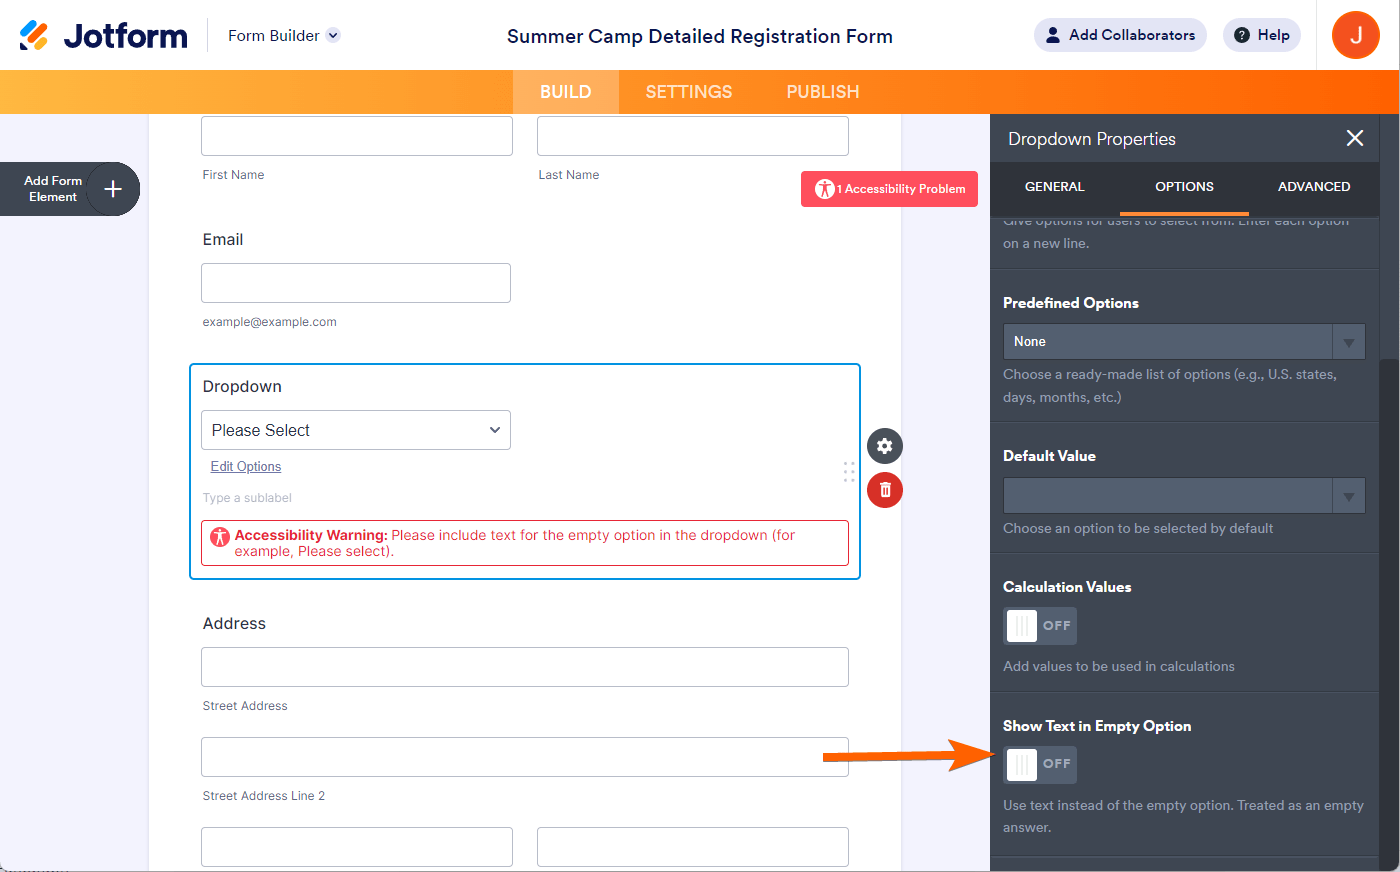The width and height of the screenshot is (1400, 872).
Task: Expand the Please Select dropdown field
Action: click(355, 430)
